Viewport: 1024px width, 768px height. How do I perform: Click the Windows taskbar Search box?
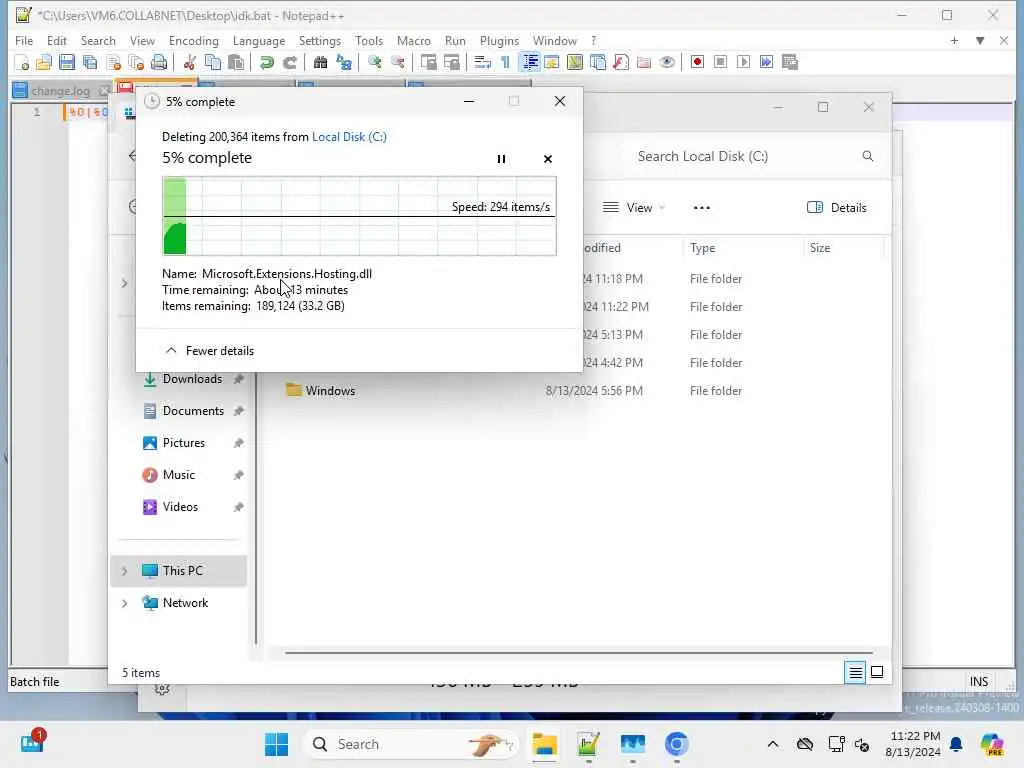click(410, 744)
